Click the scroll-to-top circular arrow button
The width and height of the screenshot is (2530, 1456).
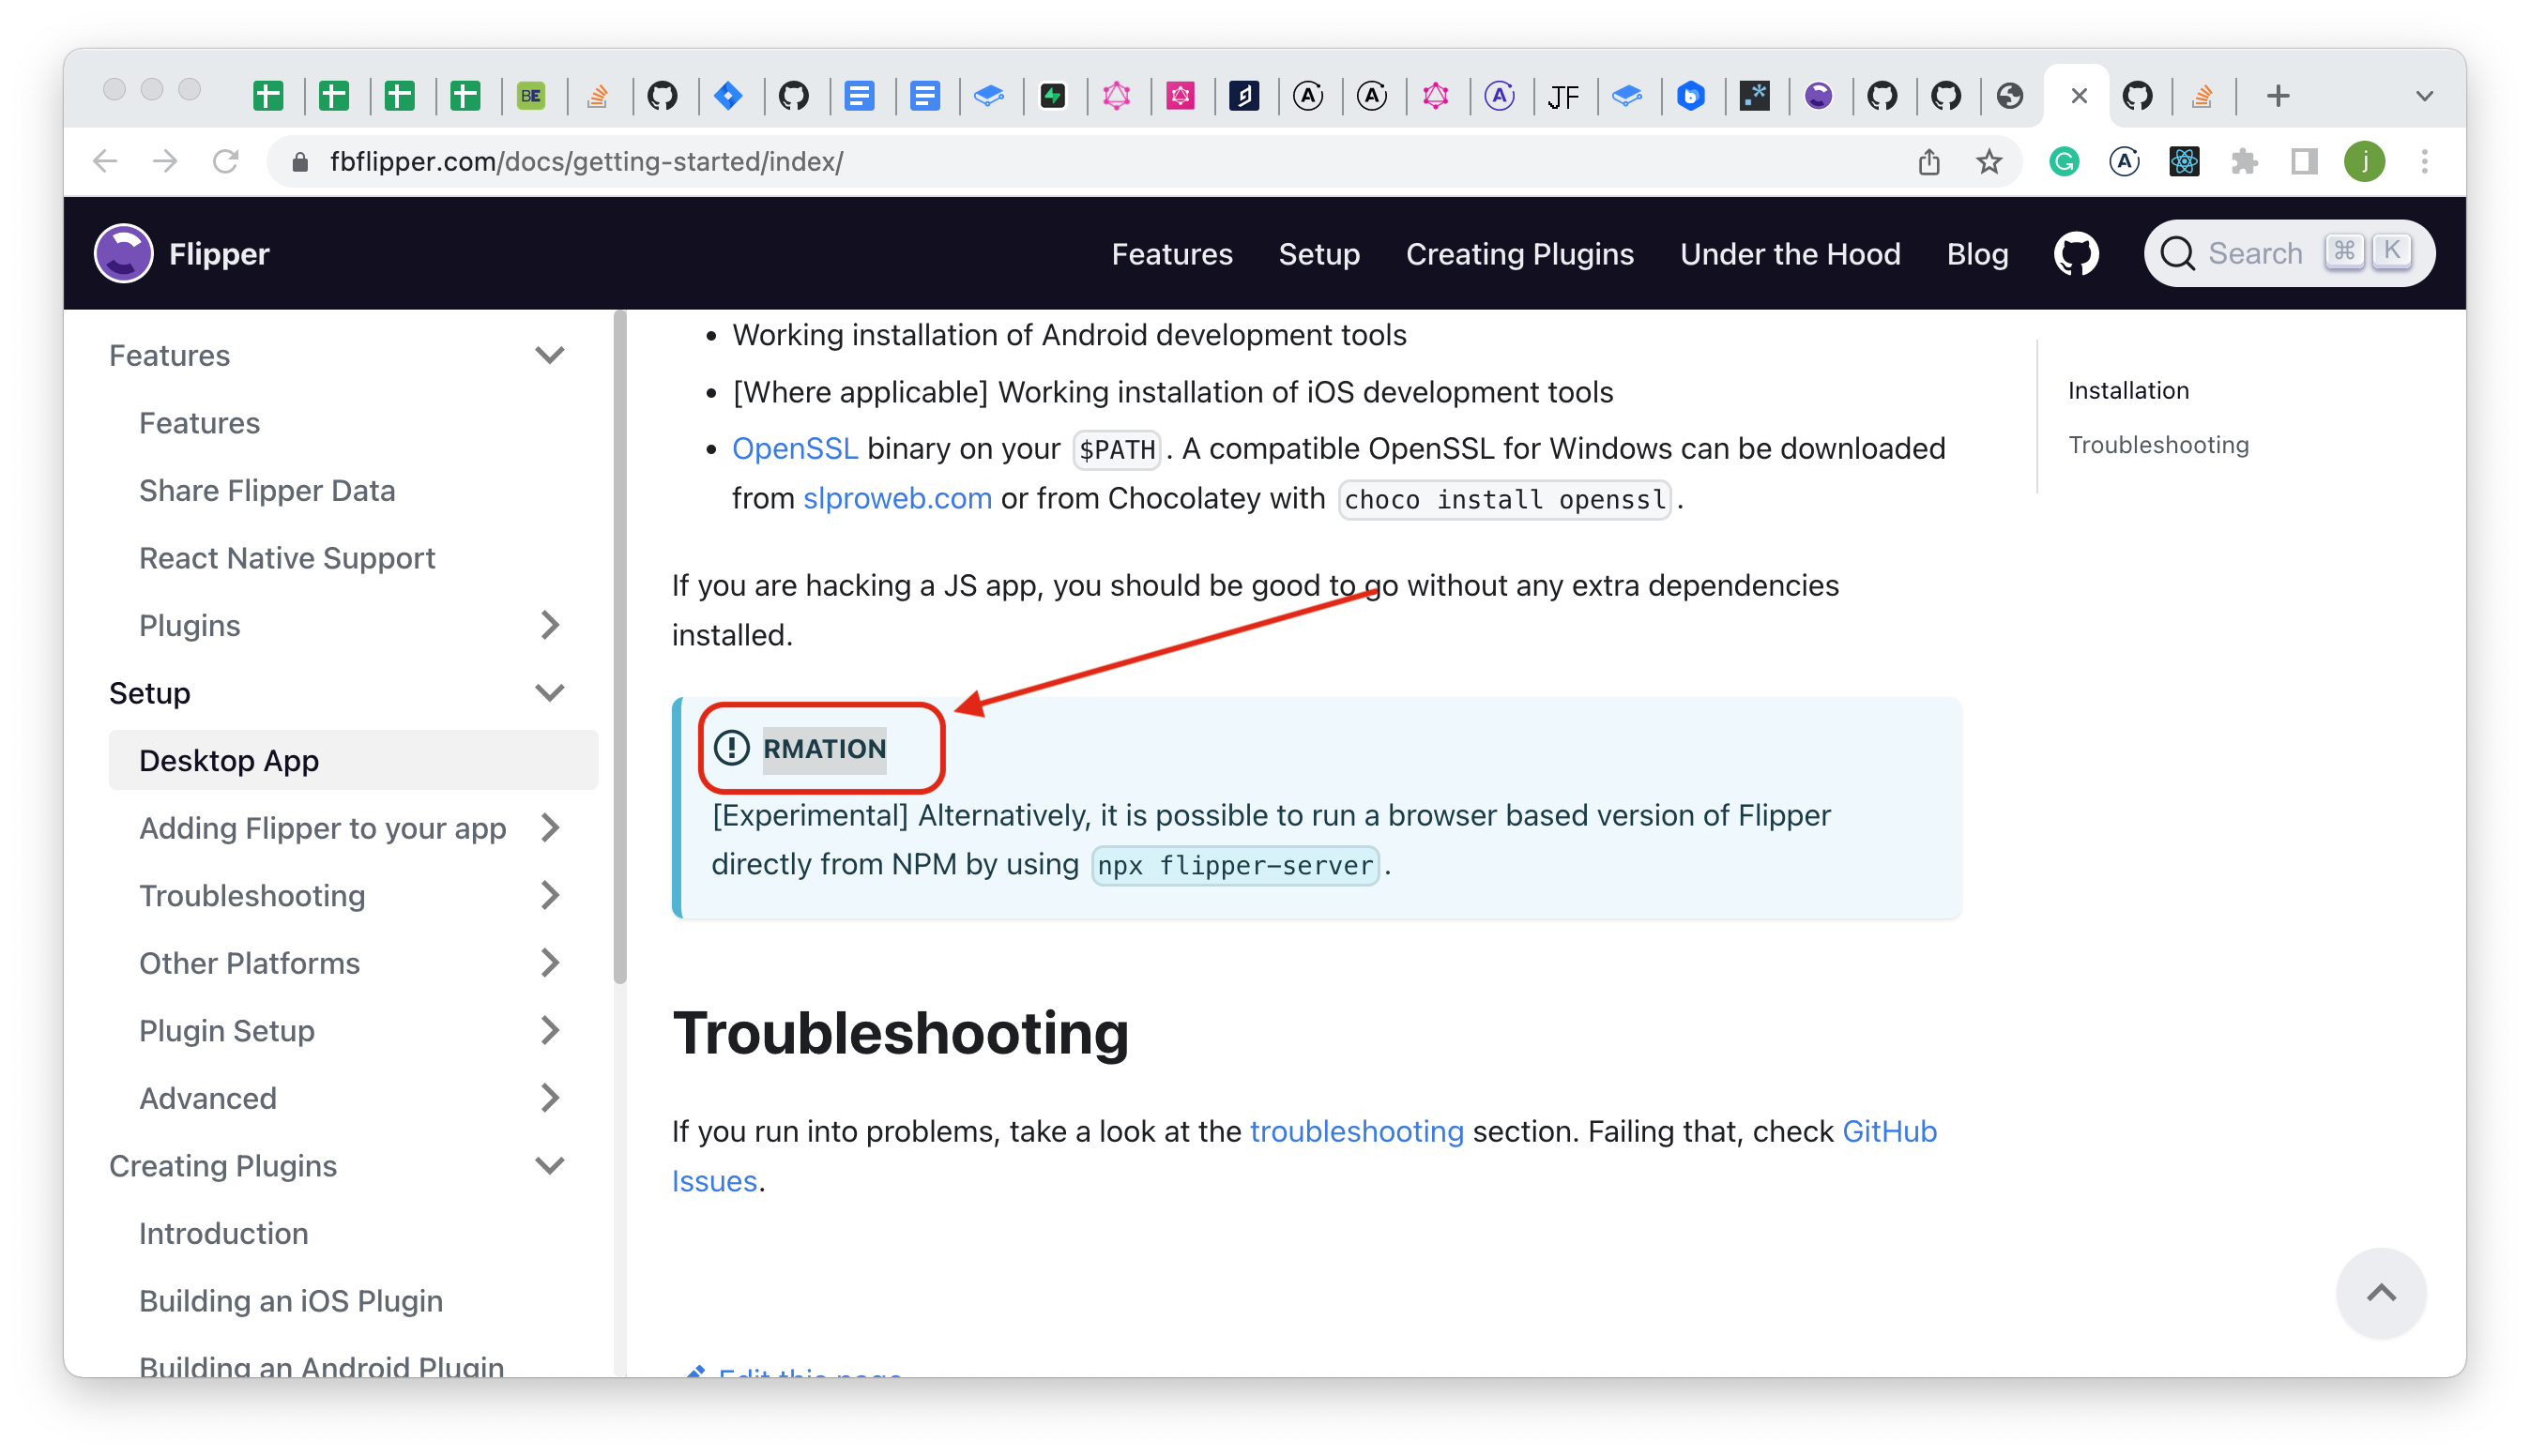[2381, 1293]
